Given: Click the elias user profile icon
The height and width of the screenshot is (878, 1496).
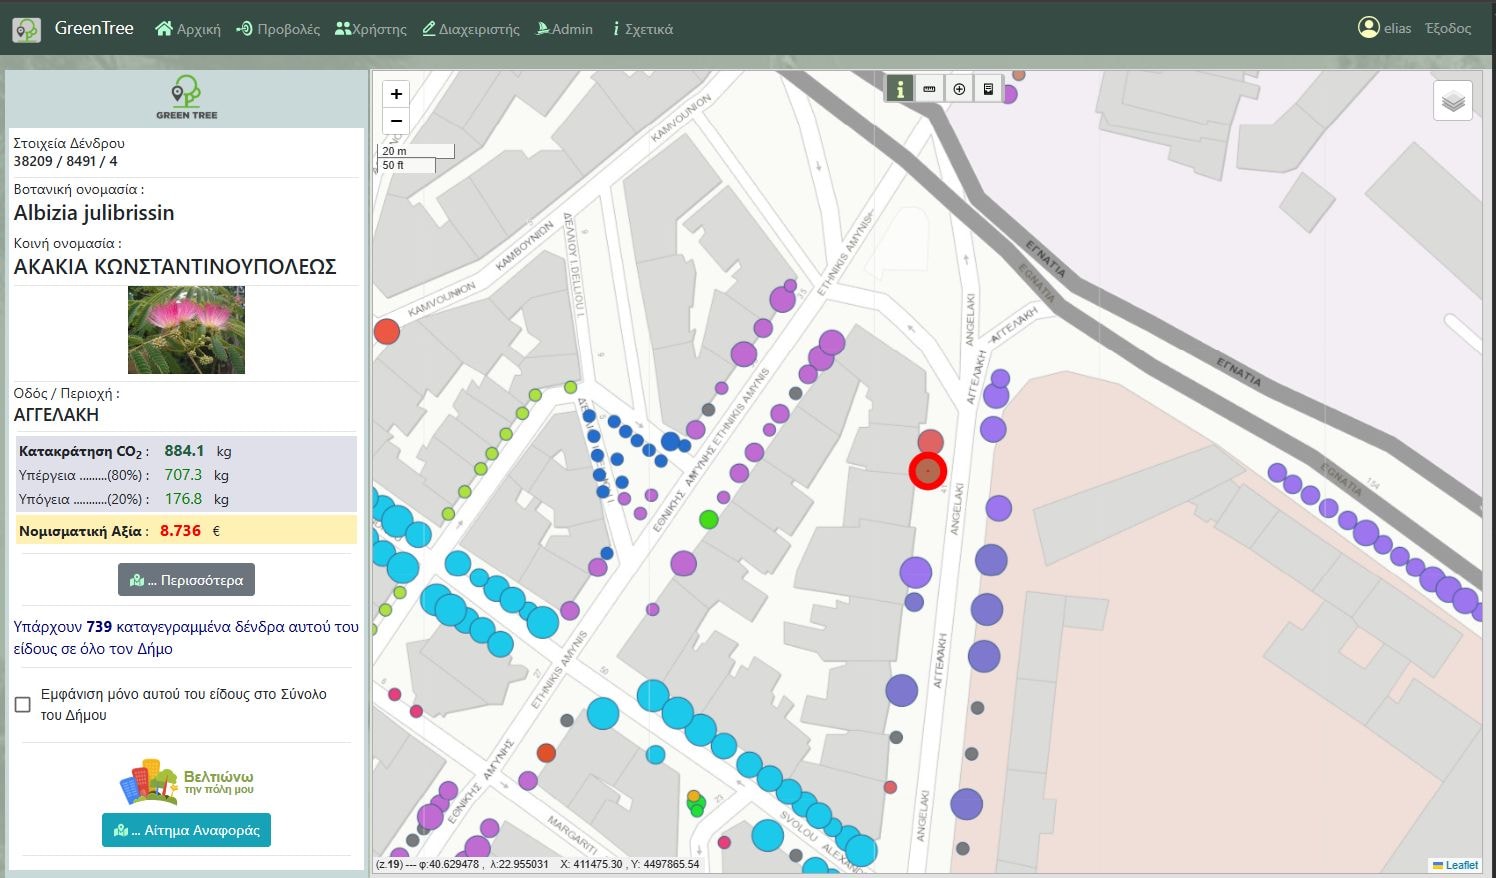Looking at the screenshot, I should [x=1369, y=27].
